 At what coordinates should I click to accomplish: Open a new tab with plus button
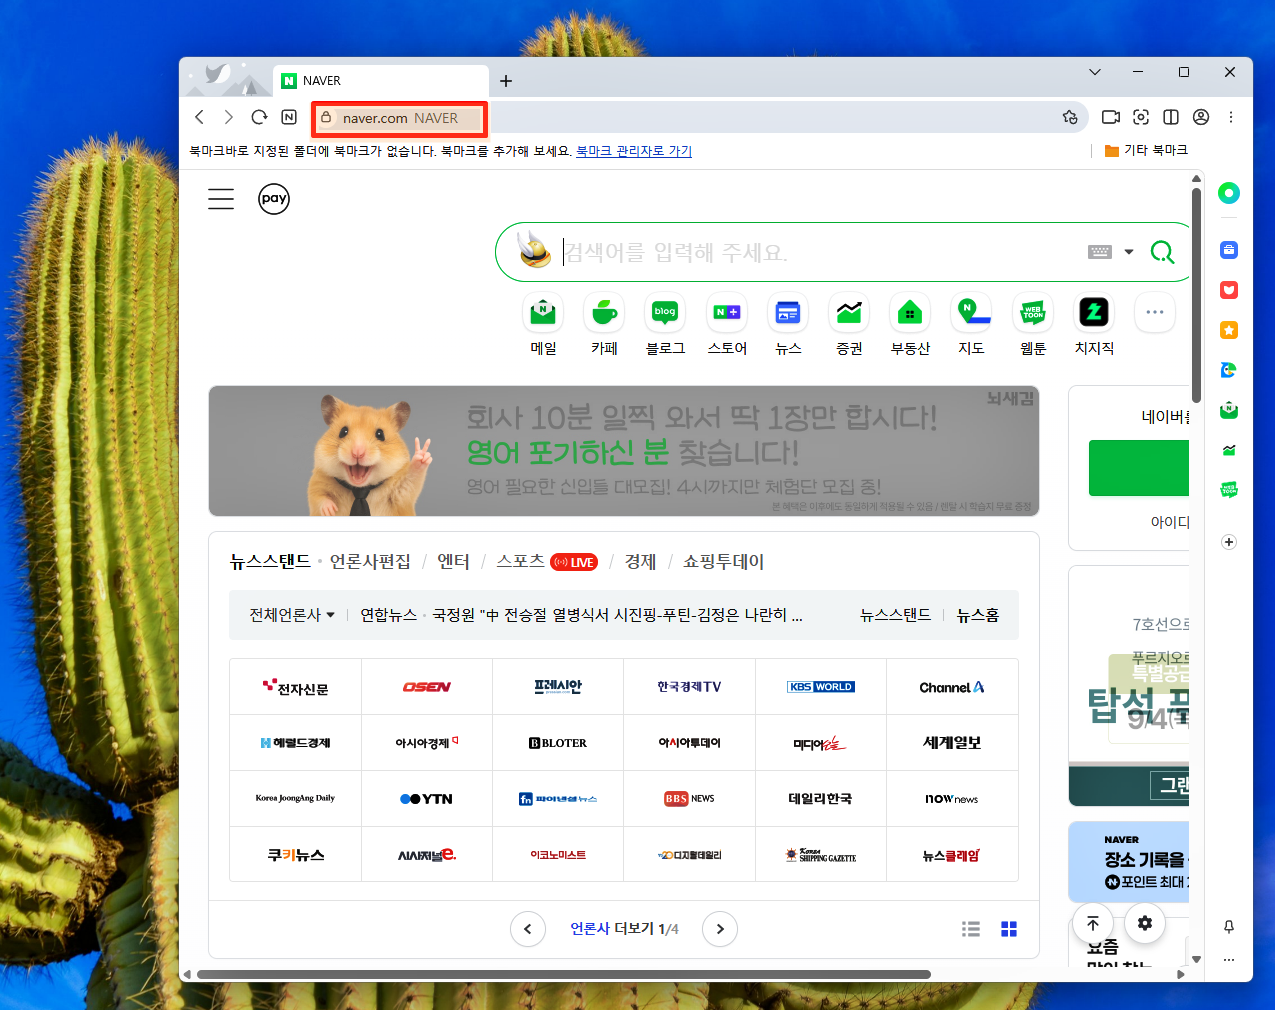point(506,81)
